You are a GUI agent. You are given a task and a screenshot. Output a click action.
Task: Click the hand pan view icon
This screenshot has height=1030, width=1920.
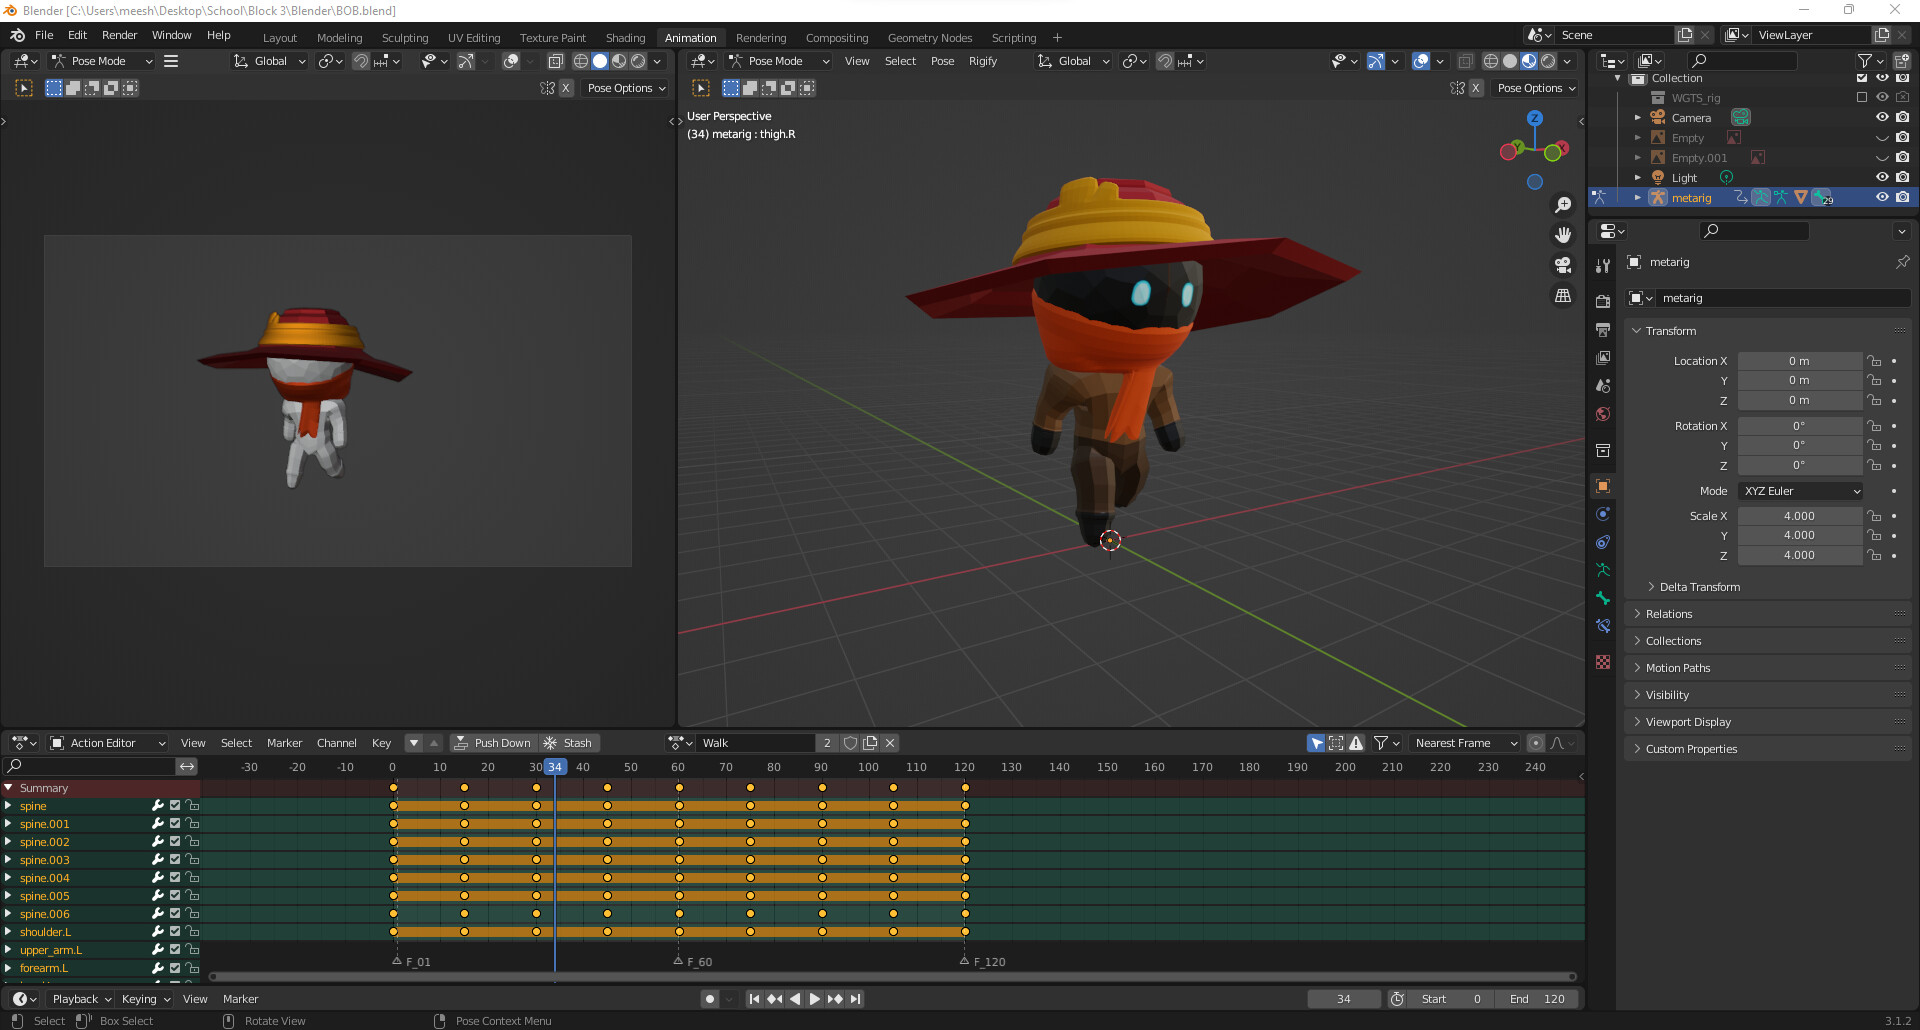point(1562,235)
